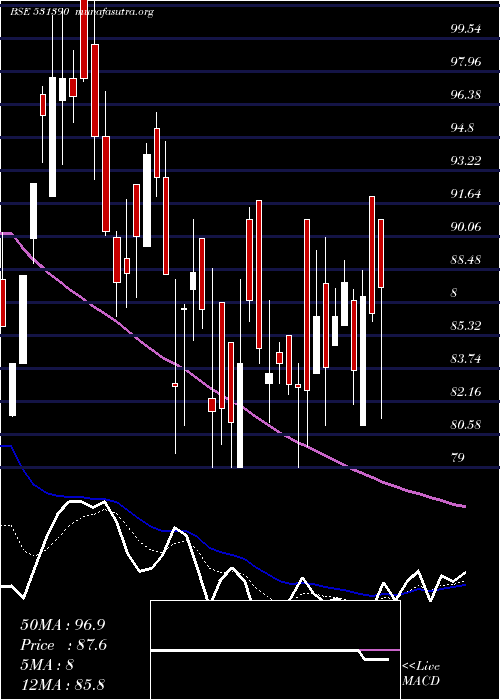The width and height of the screenshot is (500, 700).
Task: Click the 90.06 price axis label
Action: pyautogui.click(x=466, y=227)
